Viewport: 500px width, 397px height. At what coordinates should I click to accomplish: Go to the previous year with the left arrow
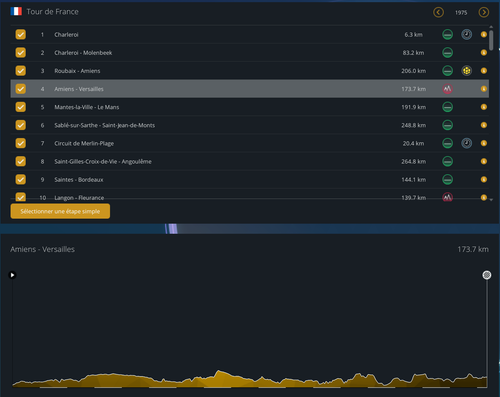(x=438, y=13)
